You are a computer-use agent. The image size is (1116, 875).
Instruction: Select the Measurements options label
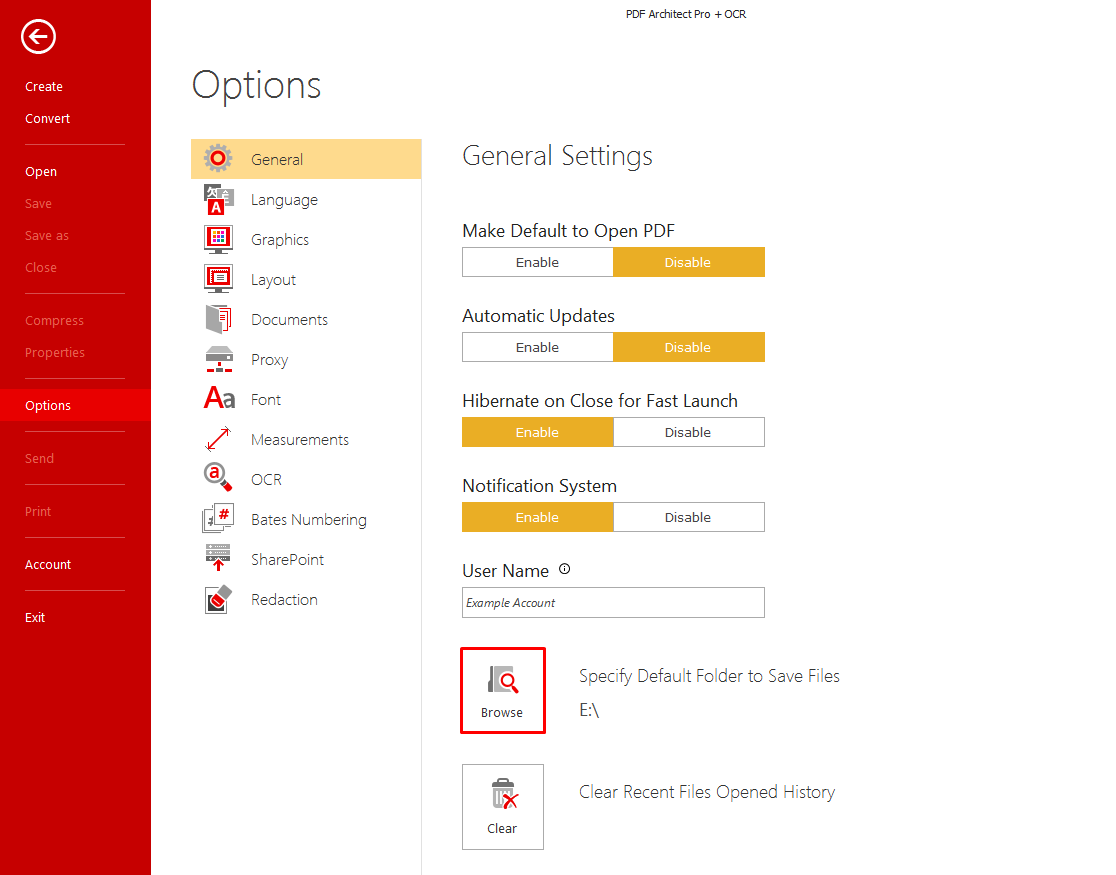coord(300,439)
